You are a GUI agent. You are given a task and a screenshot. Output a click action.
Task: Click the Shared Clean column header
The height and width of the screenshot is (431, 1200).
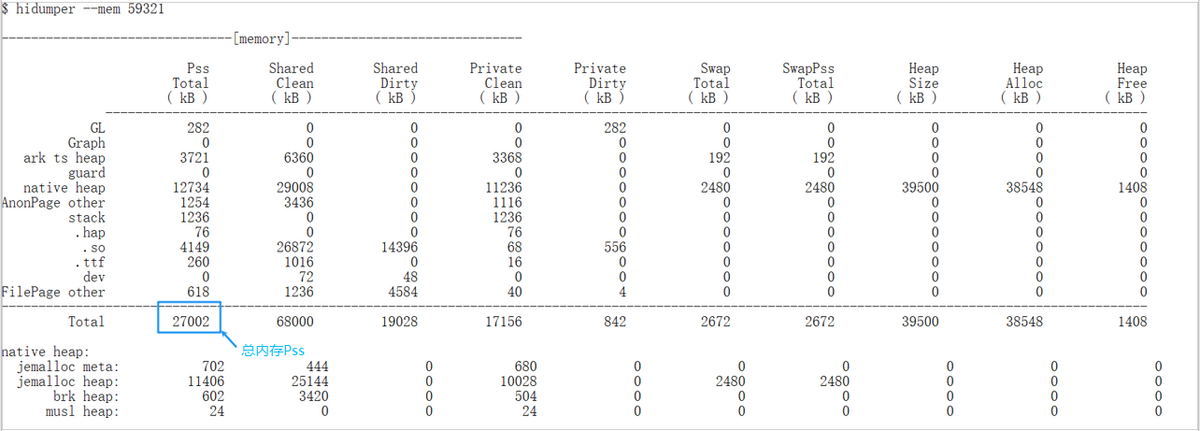coord(291,83)
